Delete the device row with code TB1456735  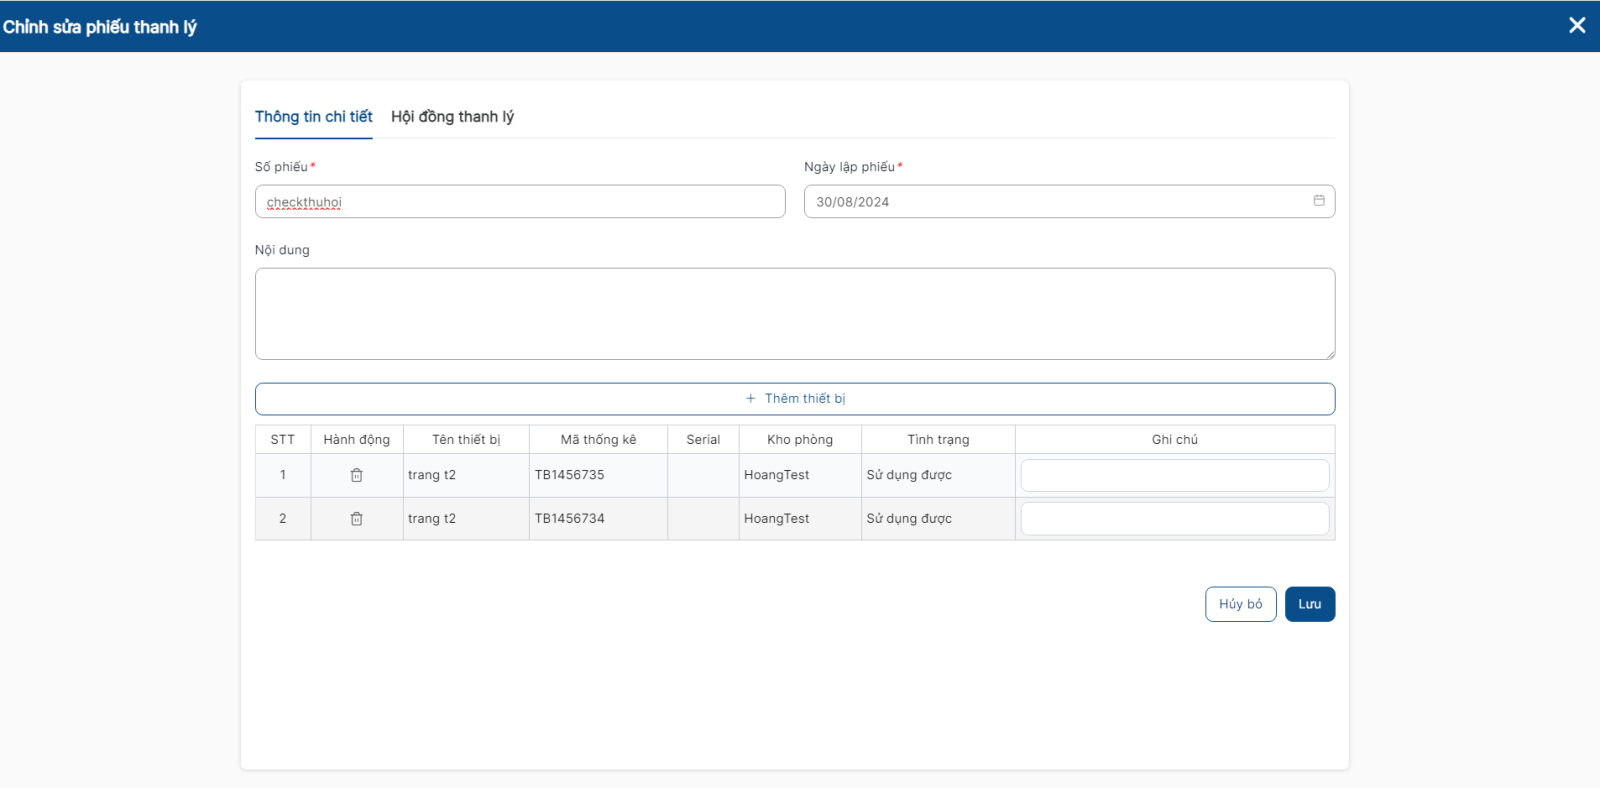[x=356, y=475]
